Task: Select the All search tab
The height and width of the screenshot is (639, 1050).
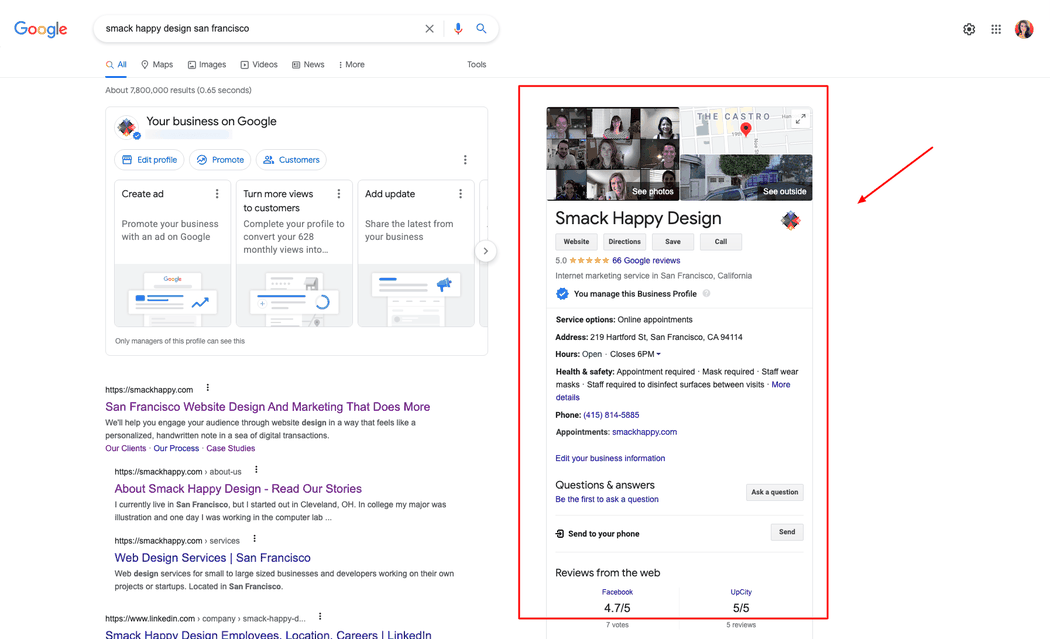Action: coord(116,65)
